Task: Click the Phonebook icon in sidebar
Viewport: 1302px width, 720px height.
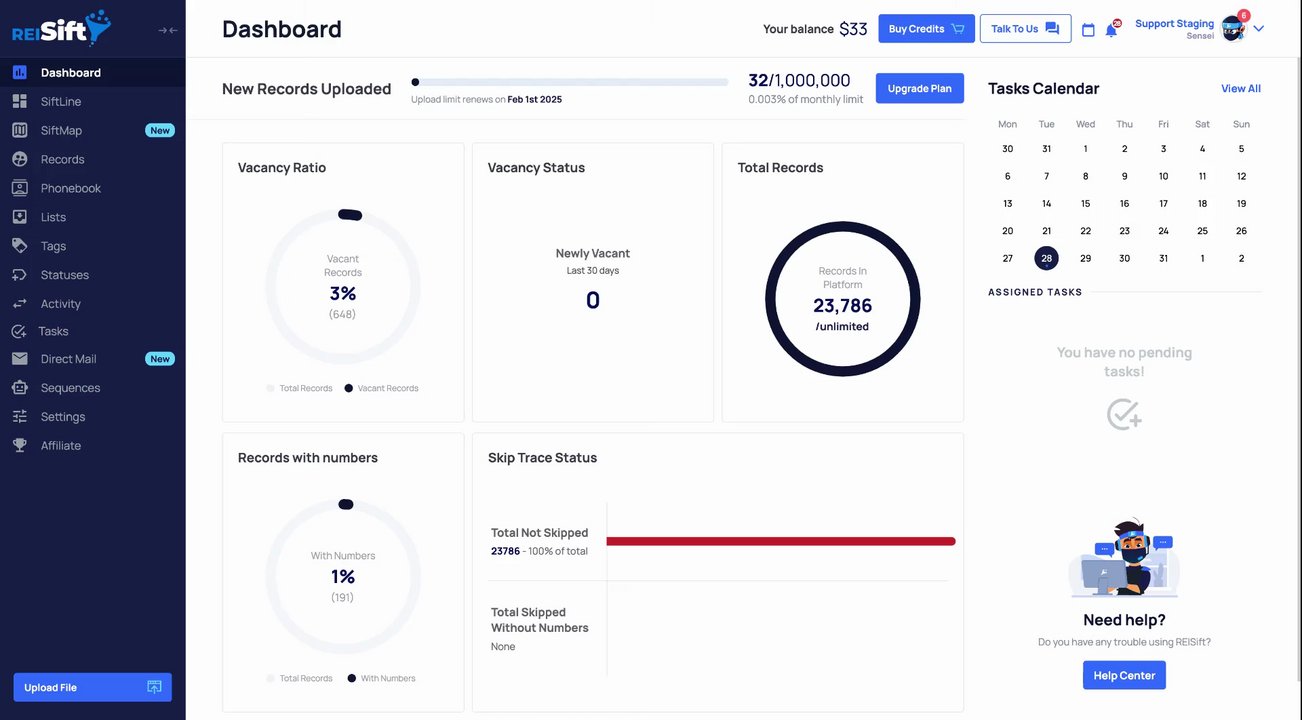Action: (x=19, y=188)
